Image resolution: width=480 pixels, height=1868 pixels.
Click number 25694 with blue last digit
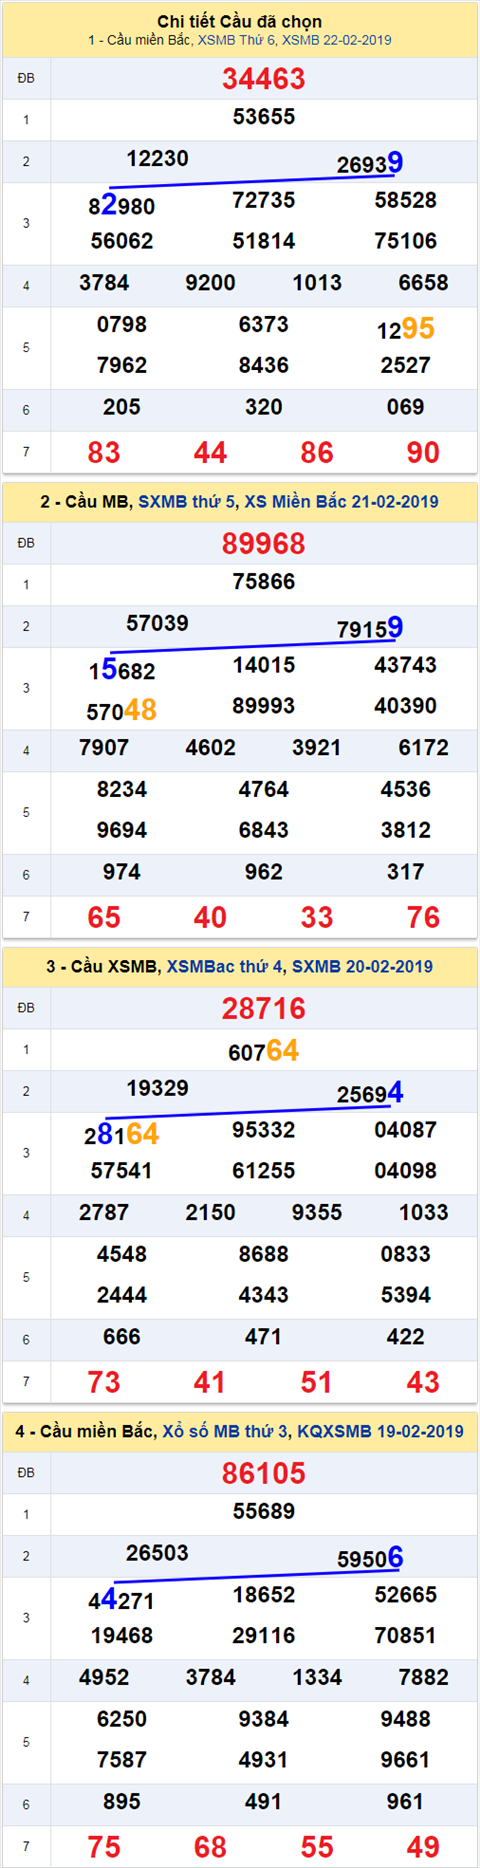370,1093
